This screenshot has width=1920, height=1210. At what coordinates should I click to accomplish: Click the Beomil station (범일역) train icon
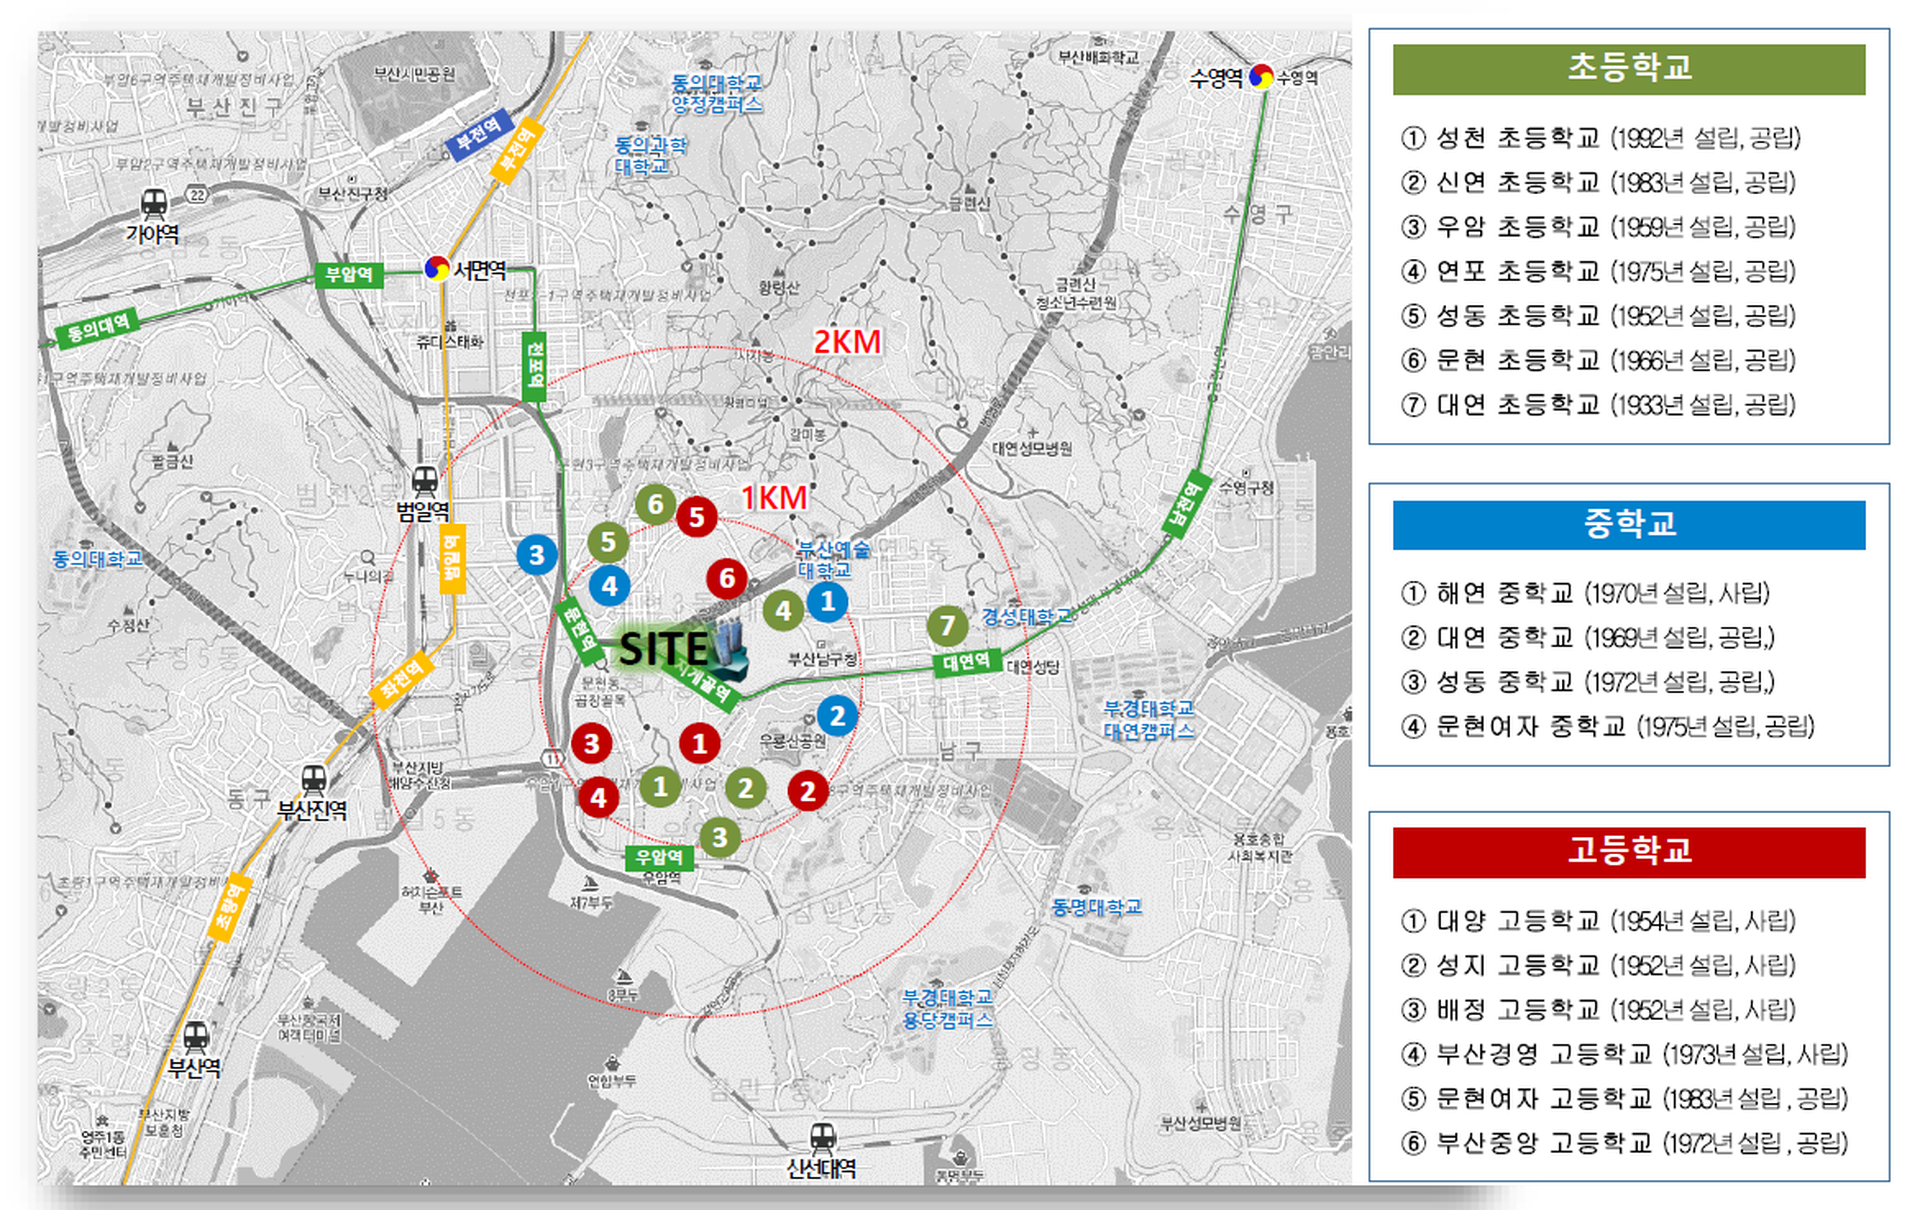click(x=425, y=481)
